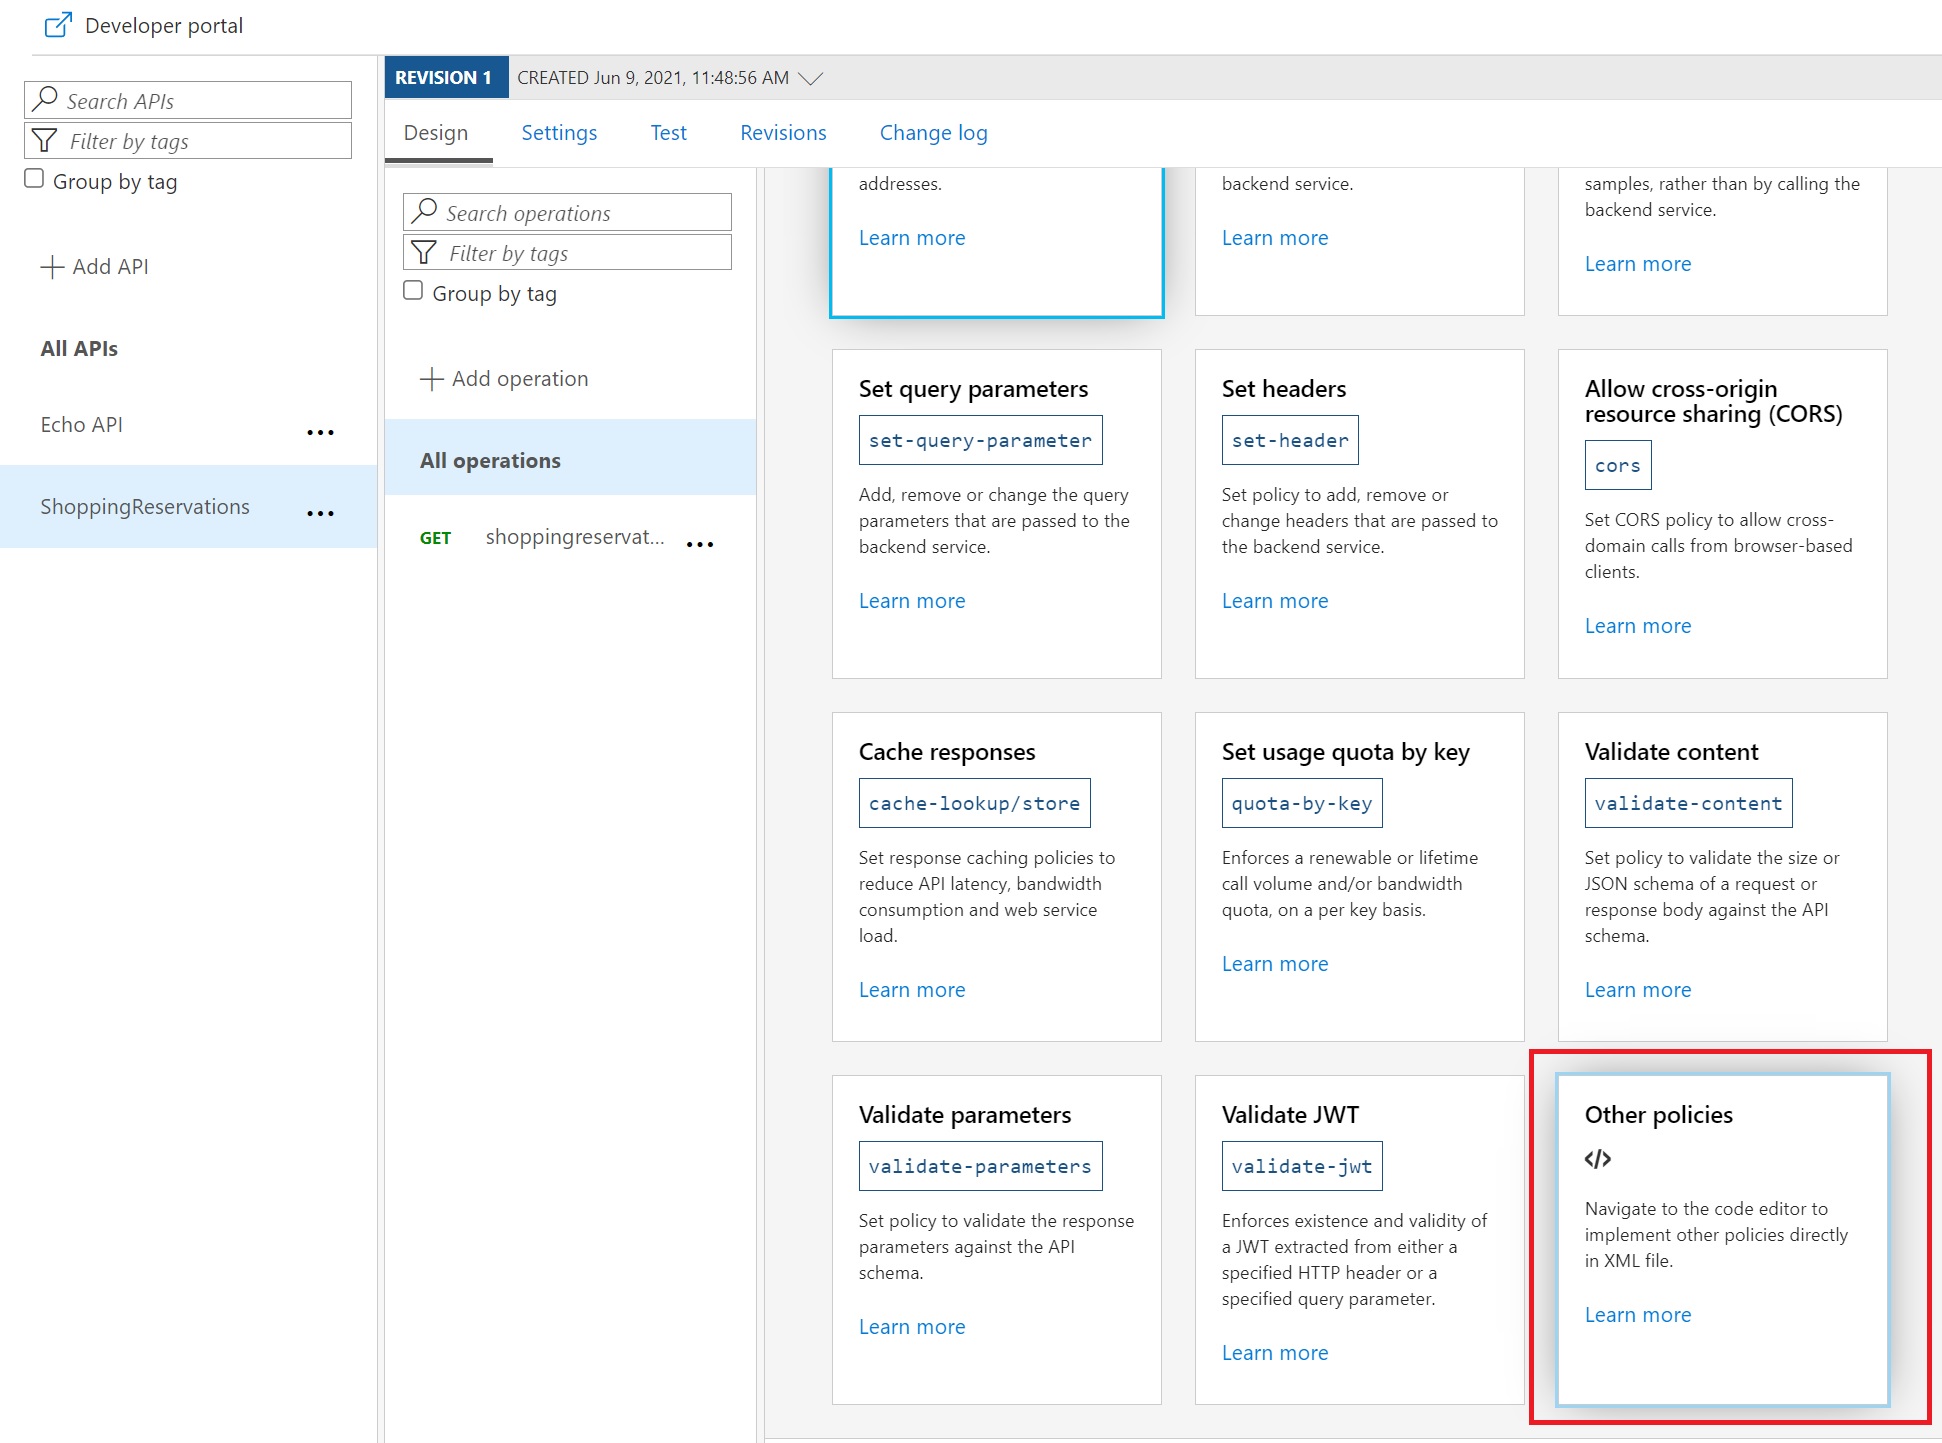The width and height of the screenshot is (1942, 1443).
Task: Open the ShoppingReservations ellipsis menu
Action: [320, 513]
